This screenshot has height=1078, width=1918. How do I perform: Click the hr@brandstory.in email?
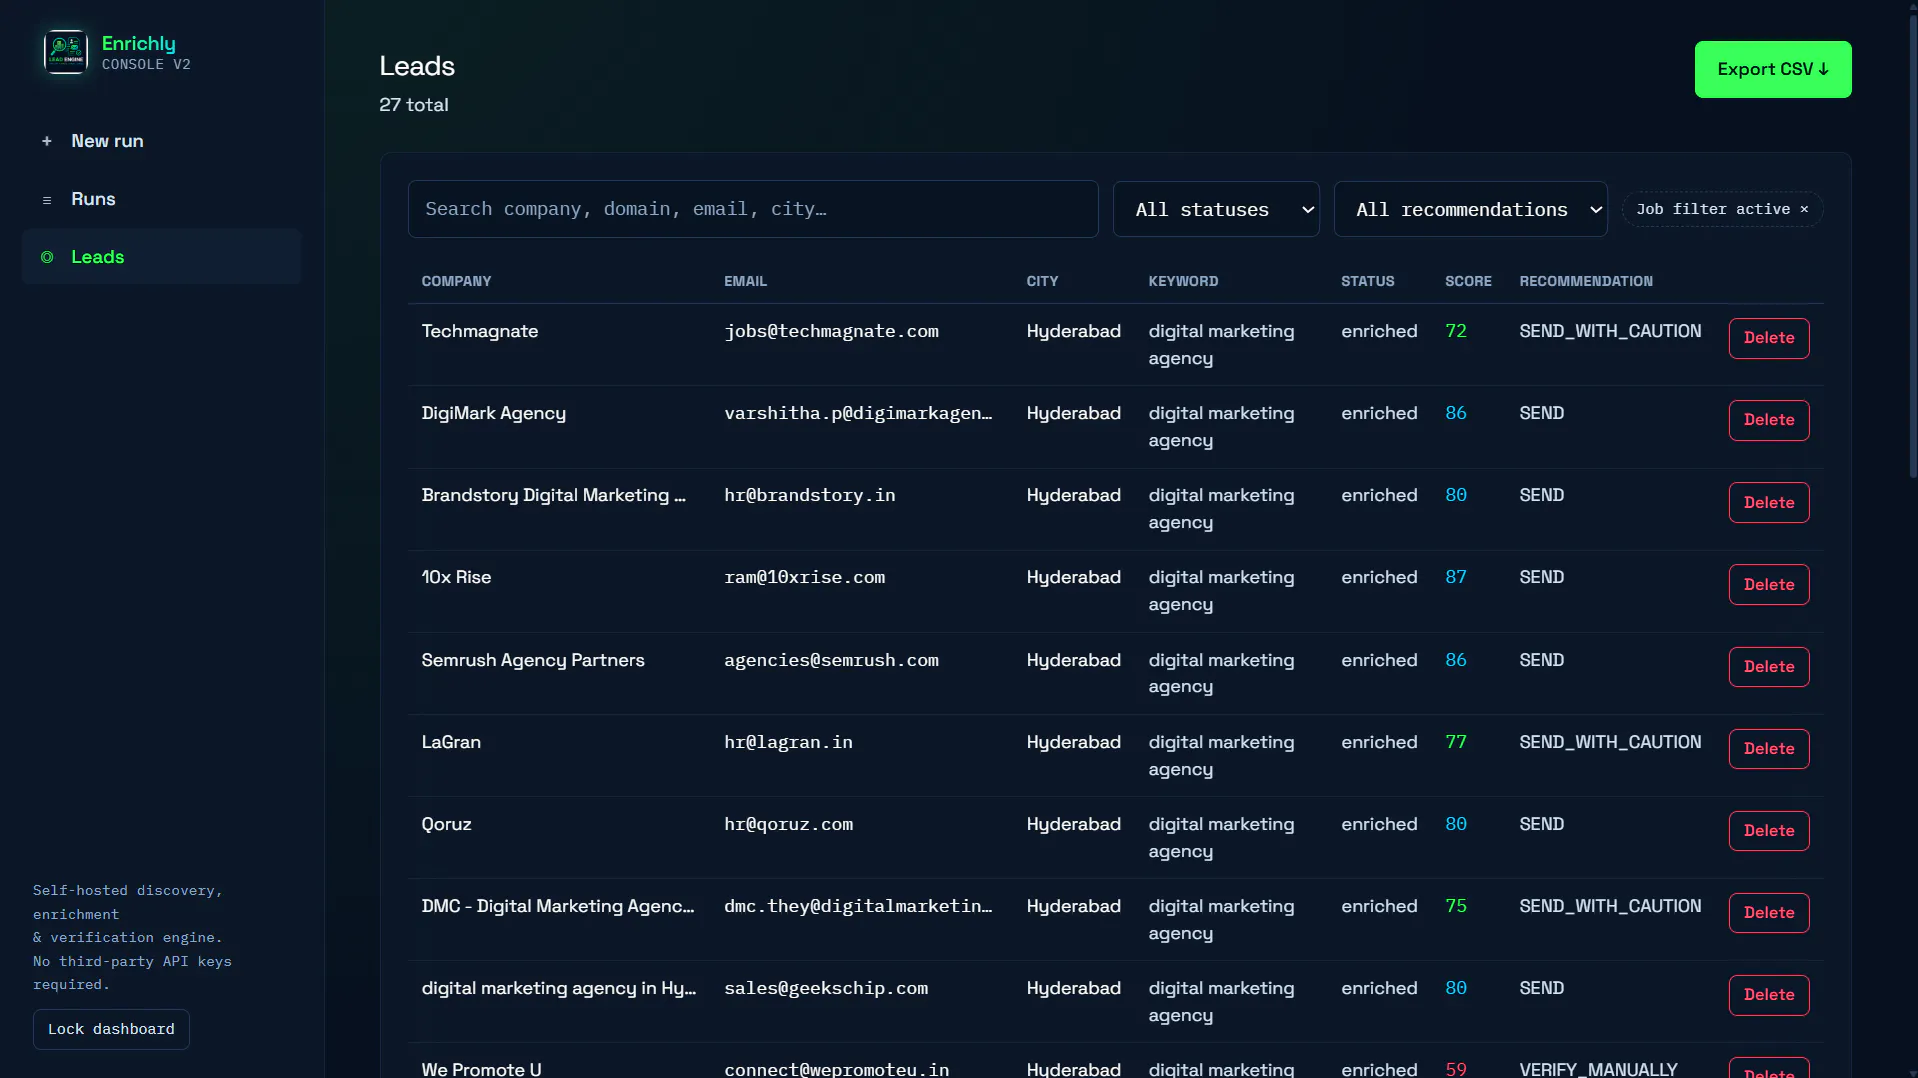pos(809,495)
